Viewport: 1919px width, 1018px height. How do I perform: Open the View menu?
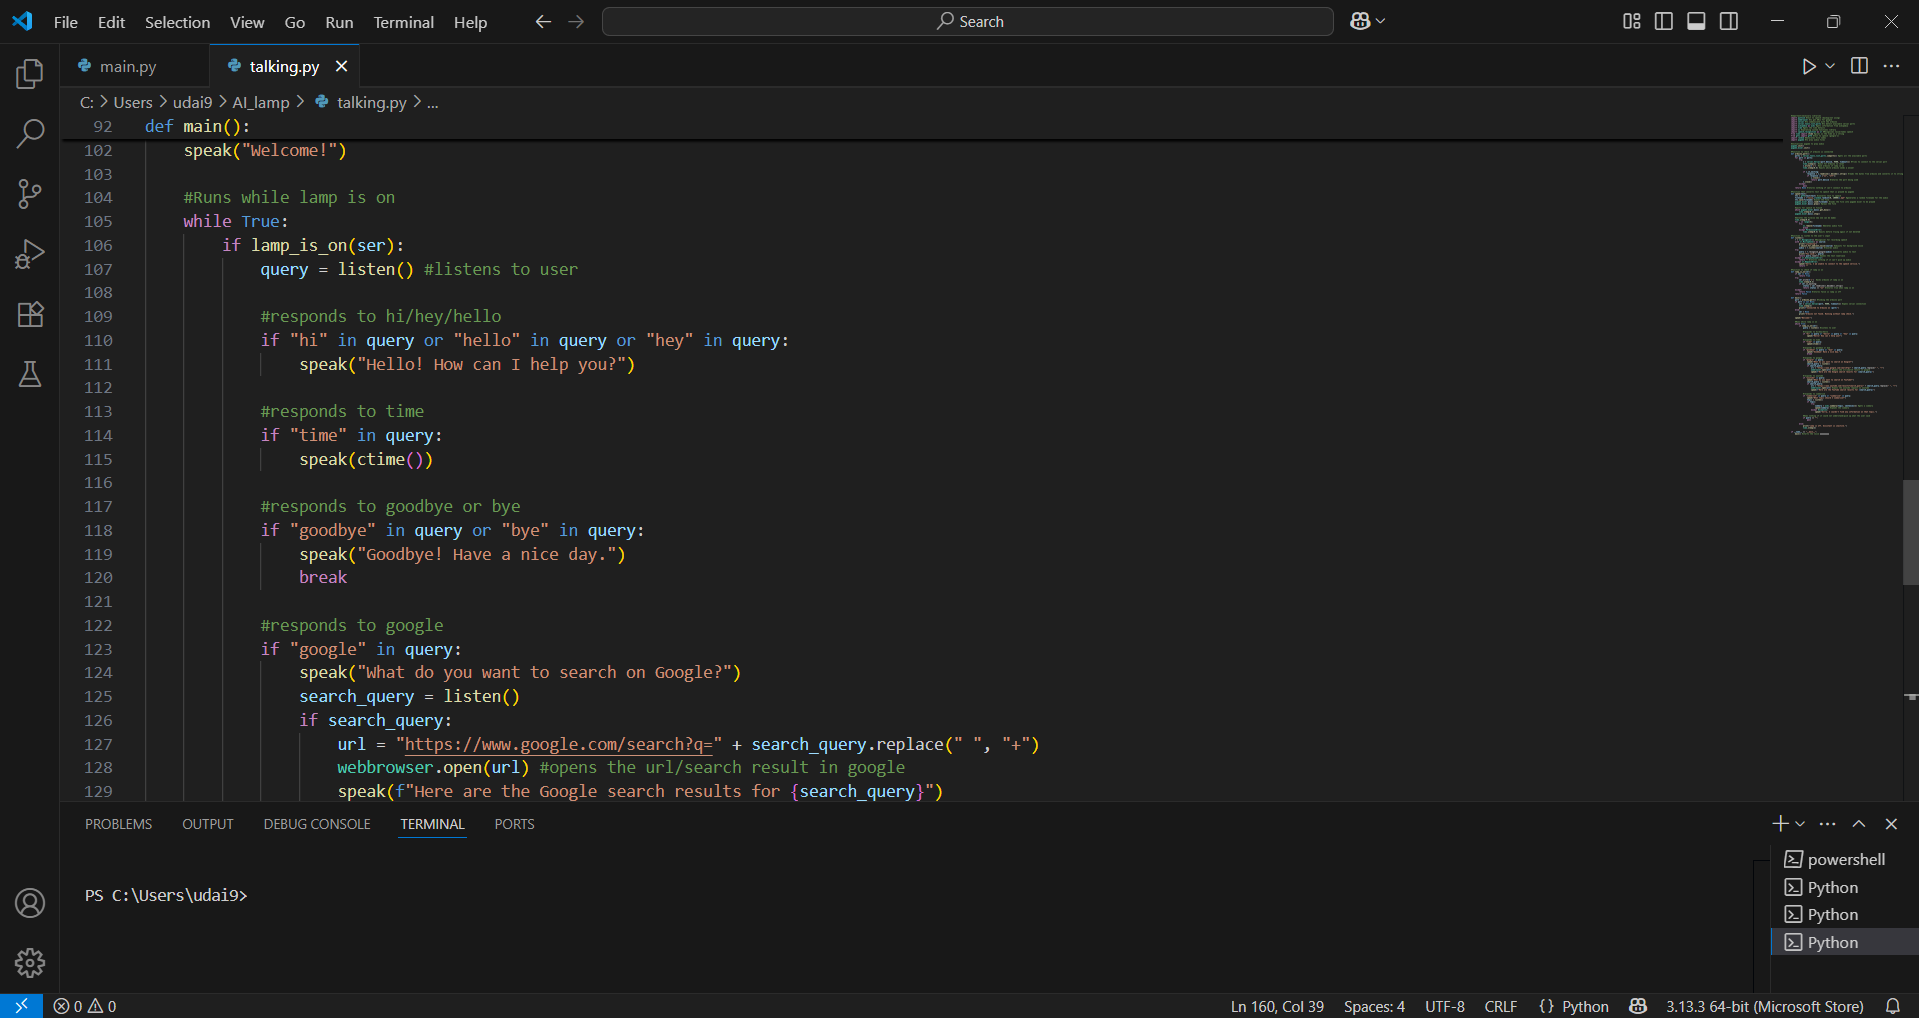(247, 22)
